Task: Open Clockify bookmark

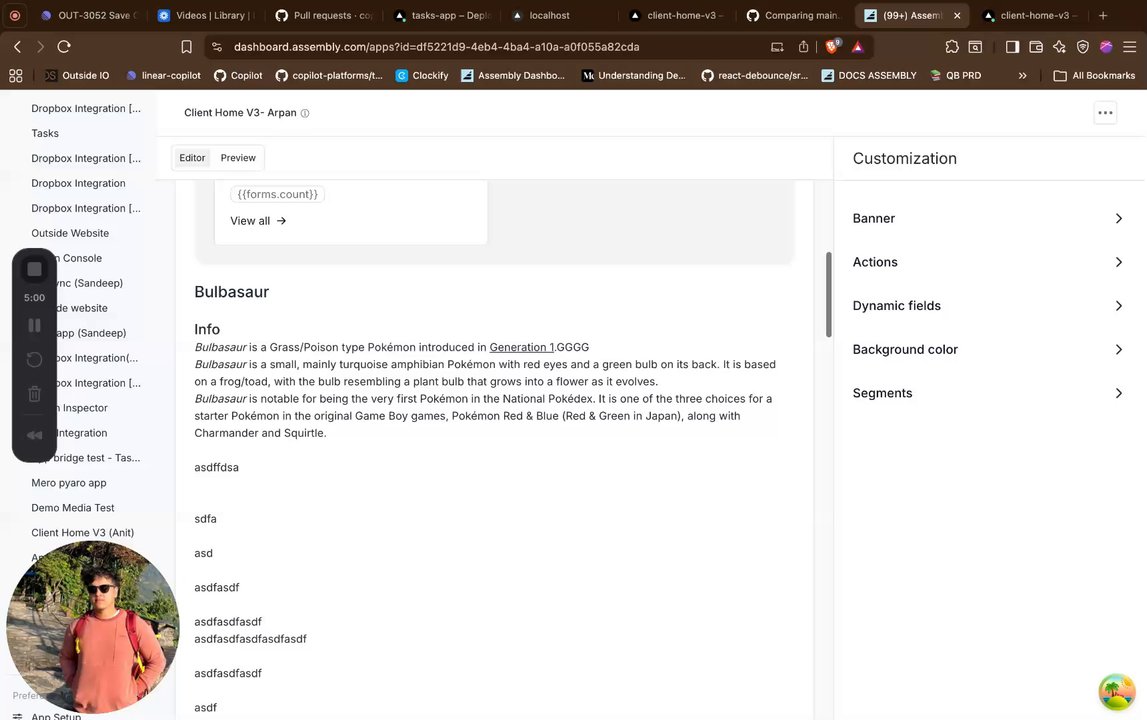Action: (422, 75)
